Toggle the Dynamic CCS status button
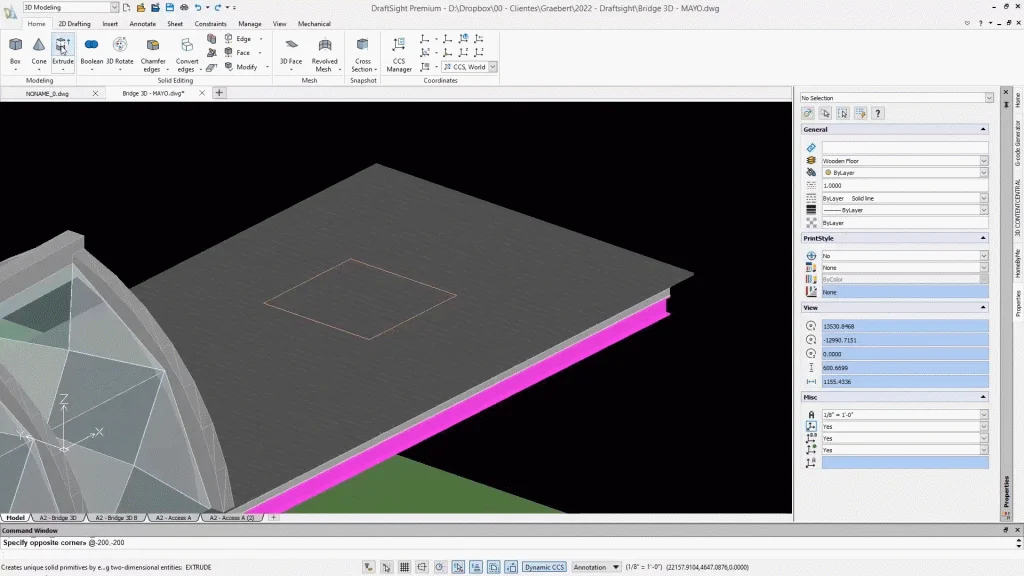This screenshot has width=1024, height=576. [x=544, y=567]
